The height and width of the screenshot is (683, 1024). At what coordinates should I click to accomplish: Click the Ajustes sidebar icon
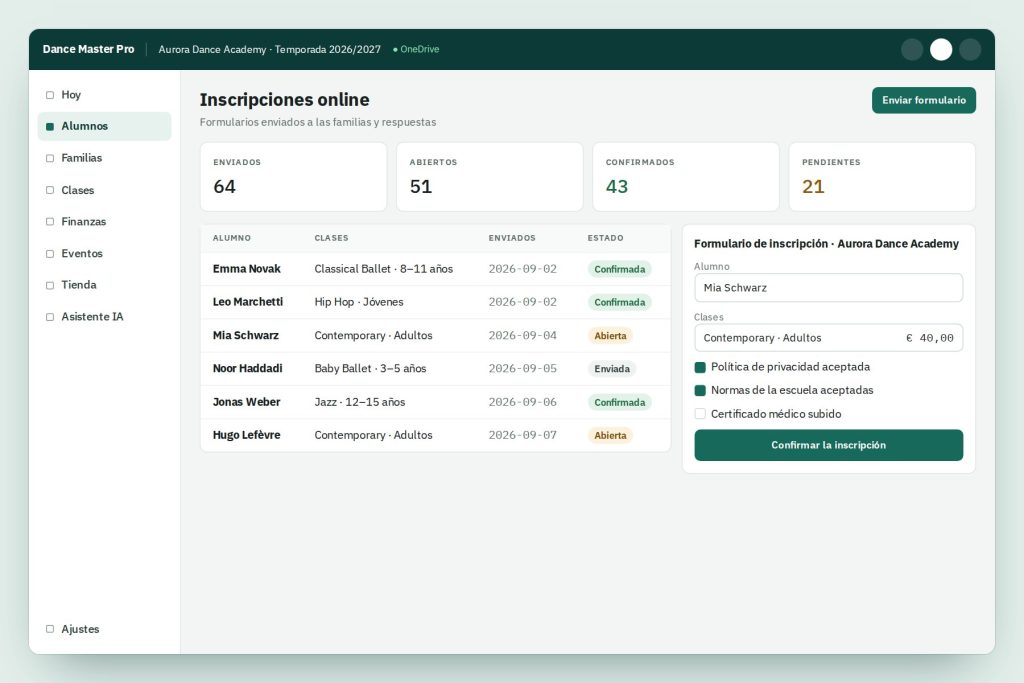50,629
